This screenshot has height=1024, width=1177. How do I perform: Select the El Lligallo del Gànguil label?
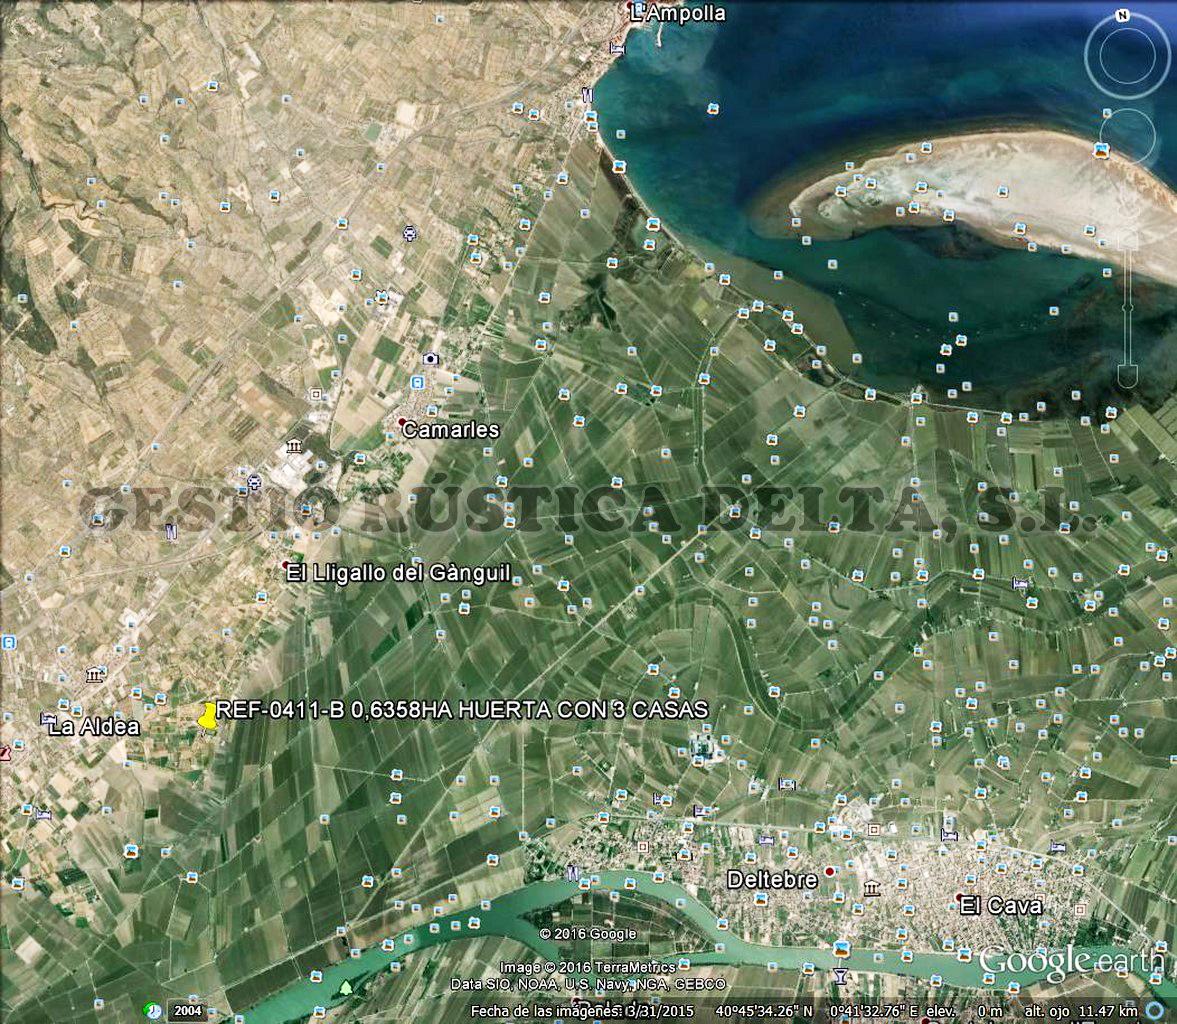(x=398, y=573)
